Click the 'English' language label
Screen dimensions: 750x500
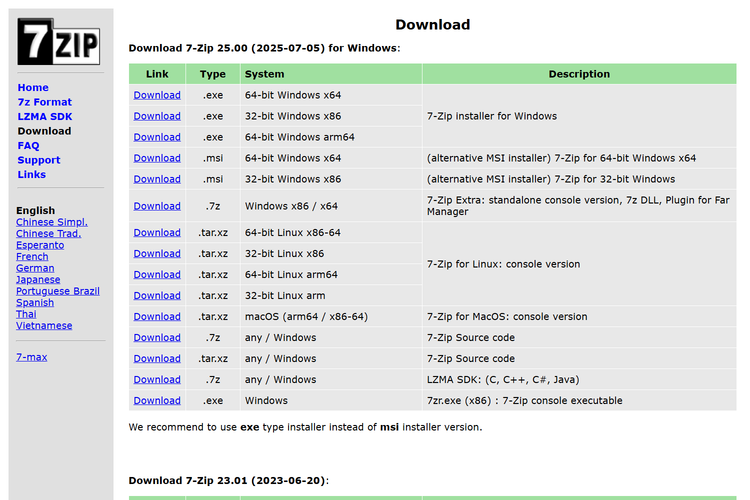pos(35,211)
